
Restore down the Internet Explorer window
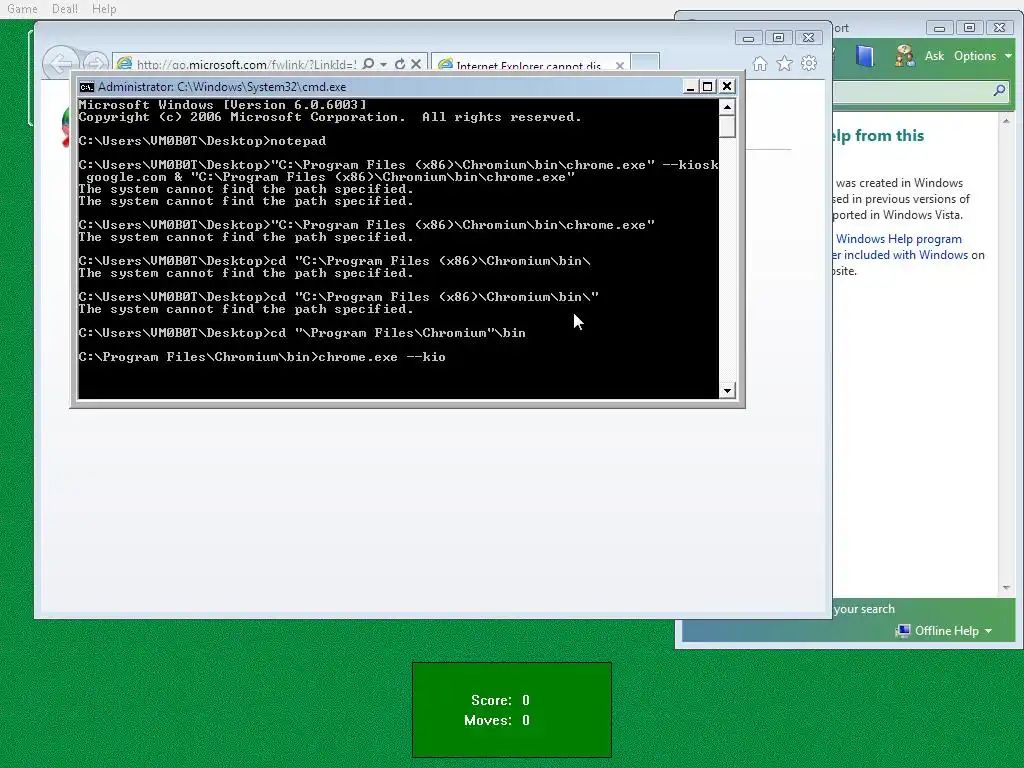click(x=778, y=38)
